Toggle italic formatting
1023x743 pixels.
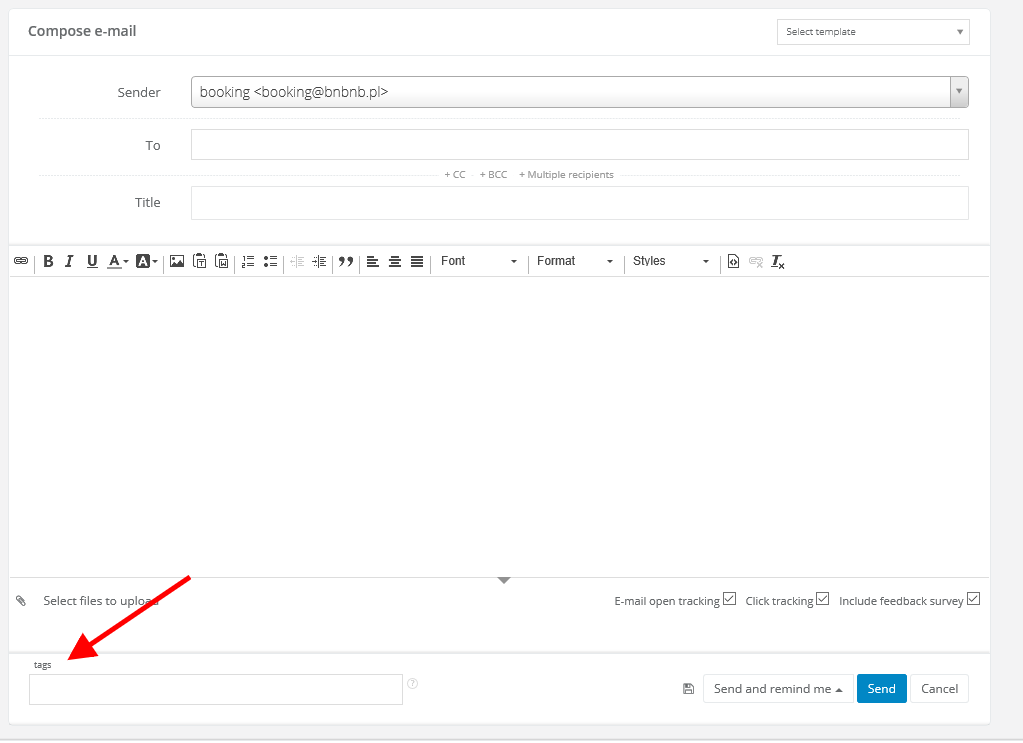pyautogui.click(x=69, y=261)
